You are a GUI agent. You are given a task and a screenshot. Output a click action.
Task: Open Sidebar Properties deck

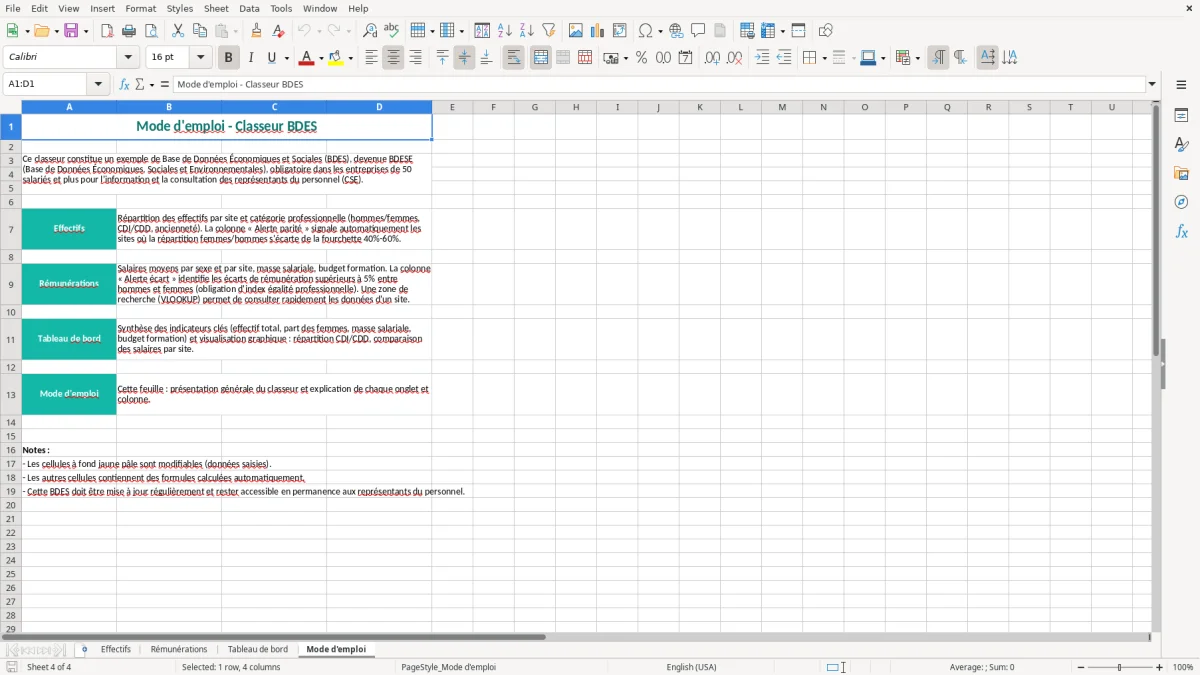1181,116
